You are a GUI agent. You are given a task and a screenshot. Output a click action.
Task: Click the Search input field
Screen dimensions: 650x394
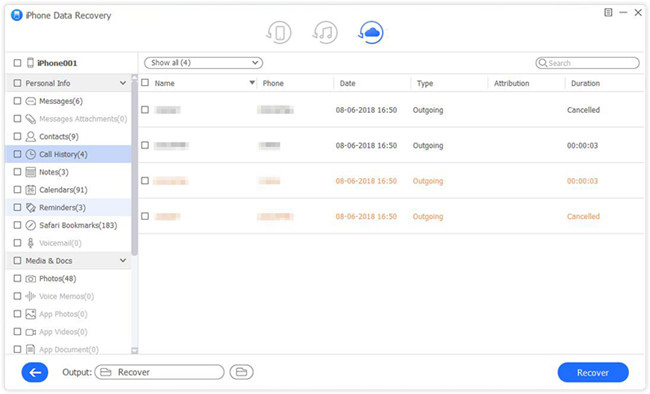(x=587, y=63)
